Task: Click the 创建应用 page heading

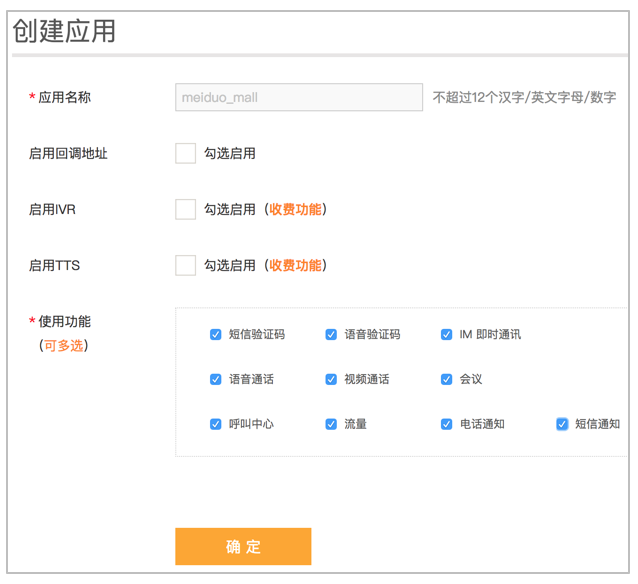Action: pos(64,31)
